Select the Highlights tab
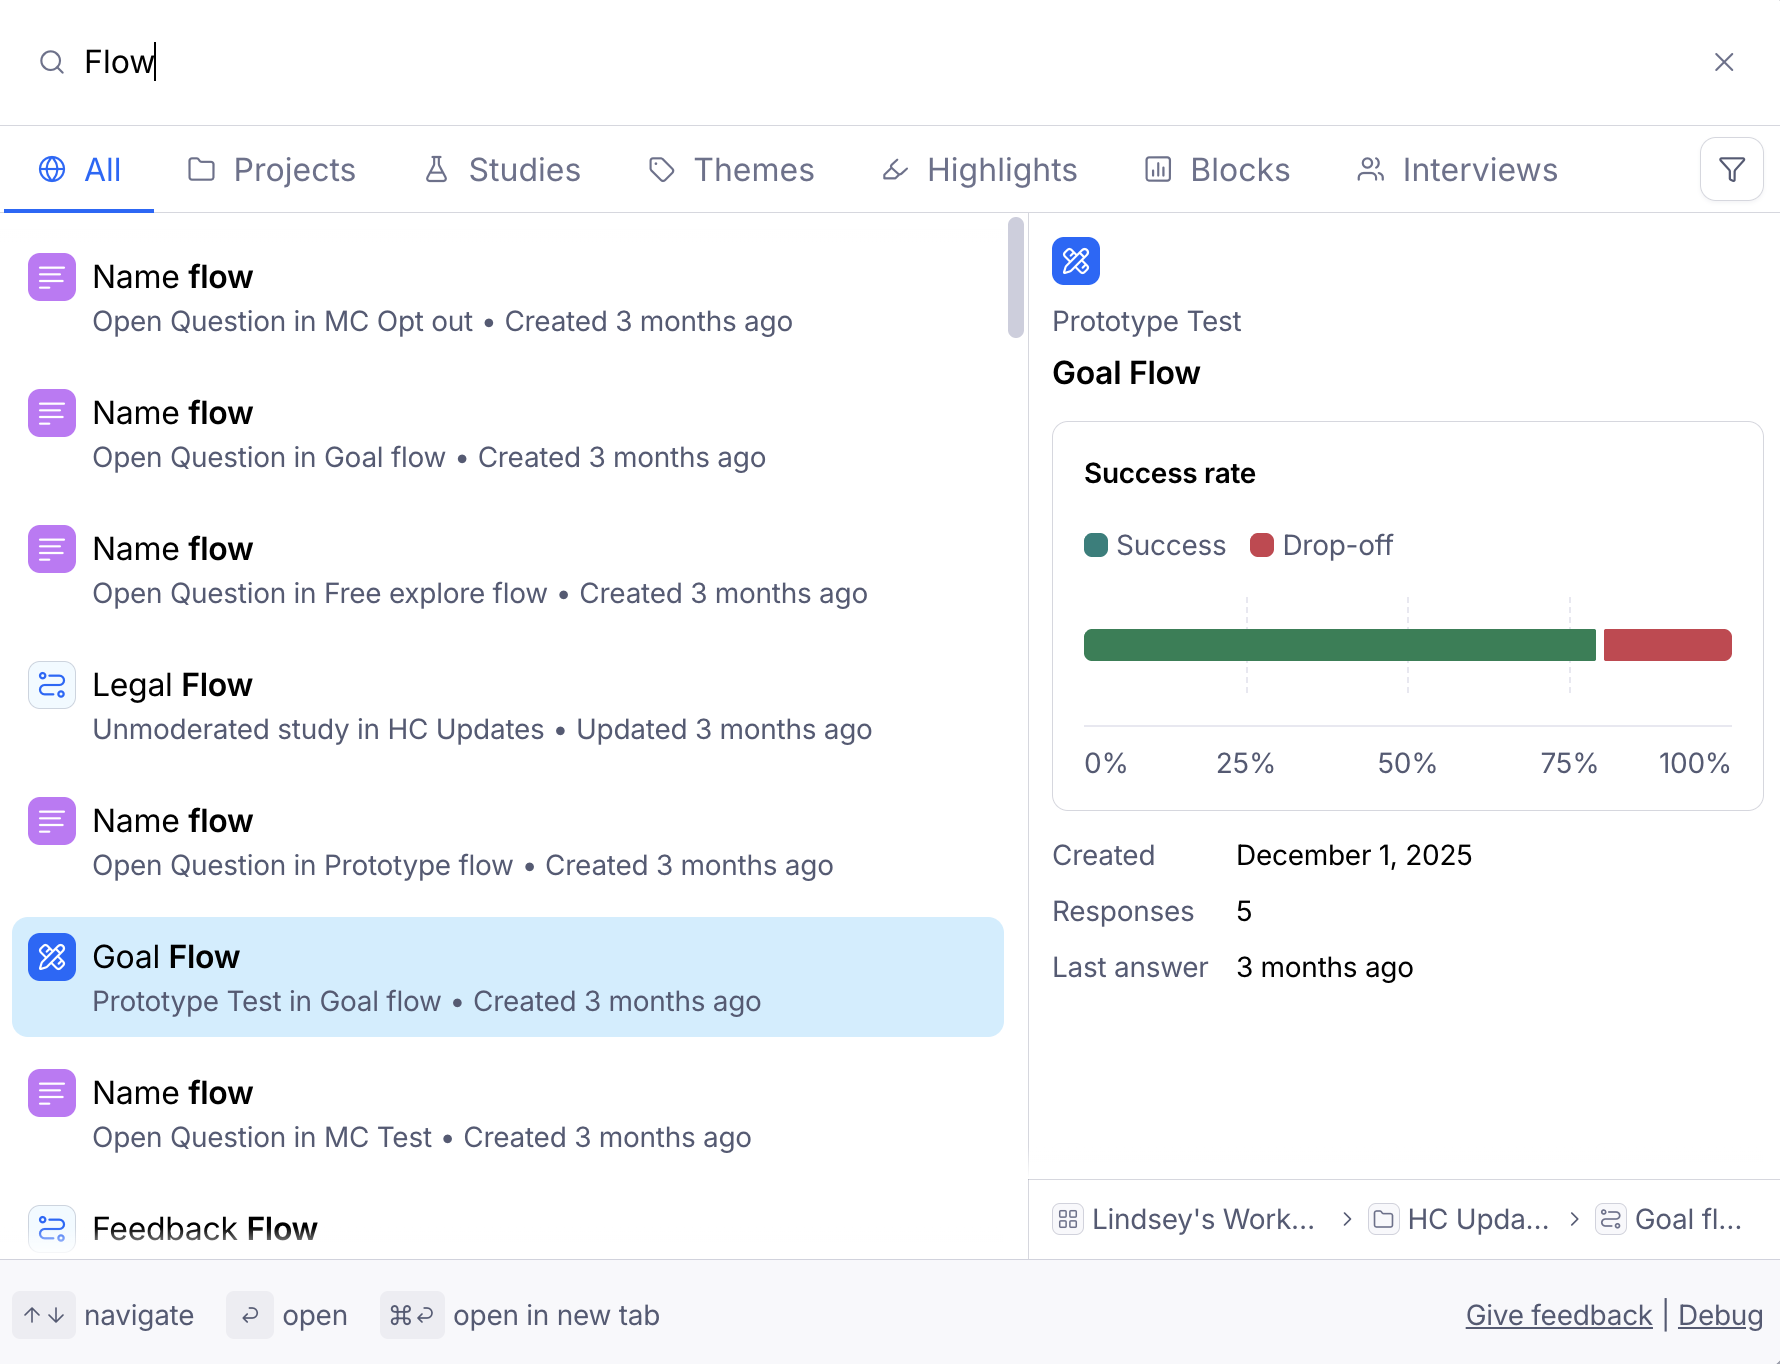This screenshot has height=1364, width=1780. (979, 170)
